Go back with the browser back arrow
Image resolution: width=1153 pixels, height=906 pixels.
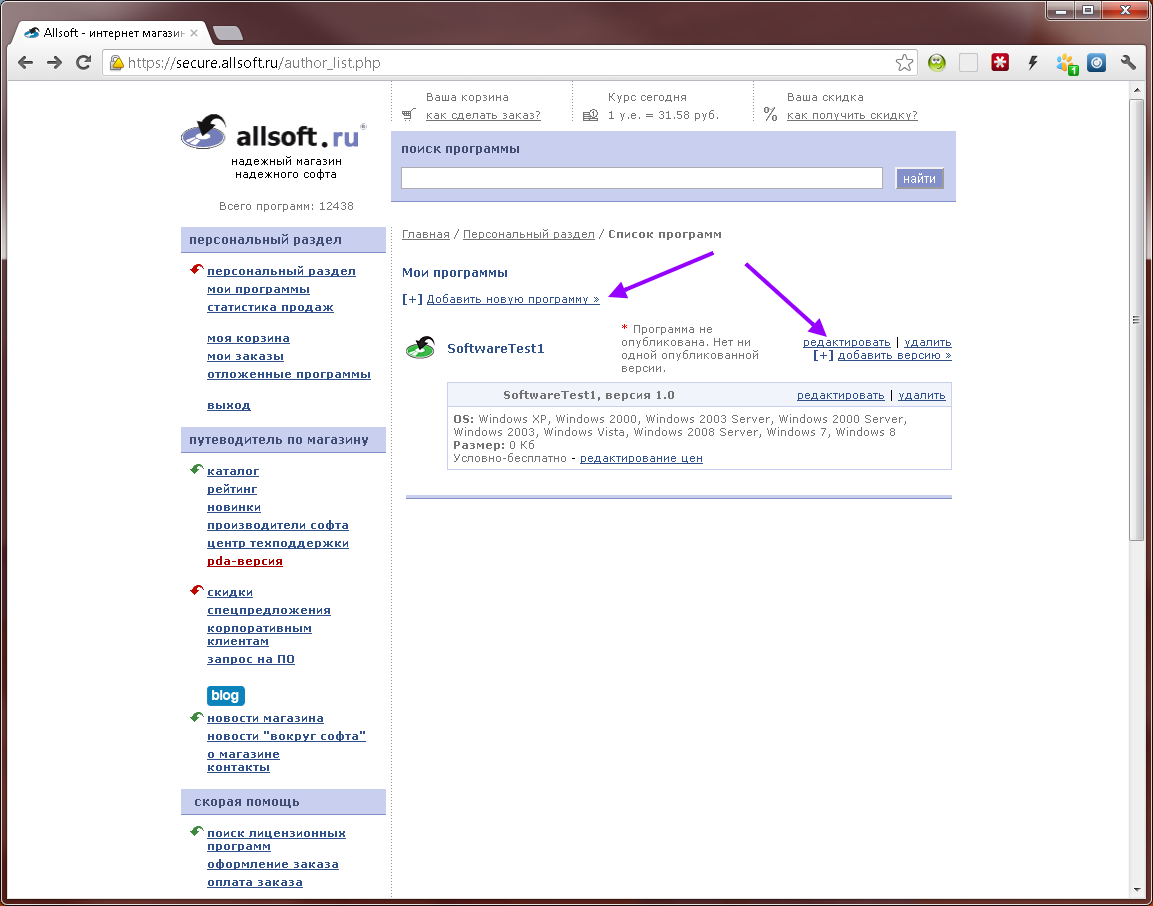tap(26, 63)
